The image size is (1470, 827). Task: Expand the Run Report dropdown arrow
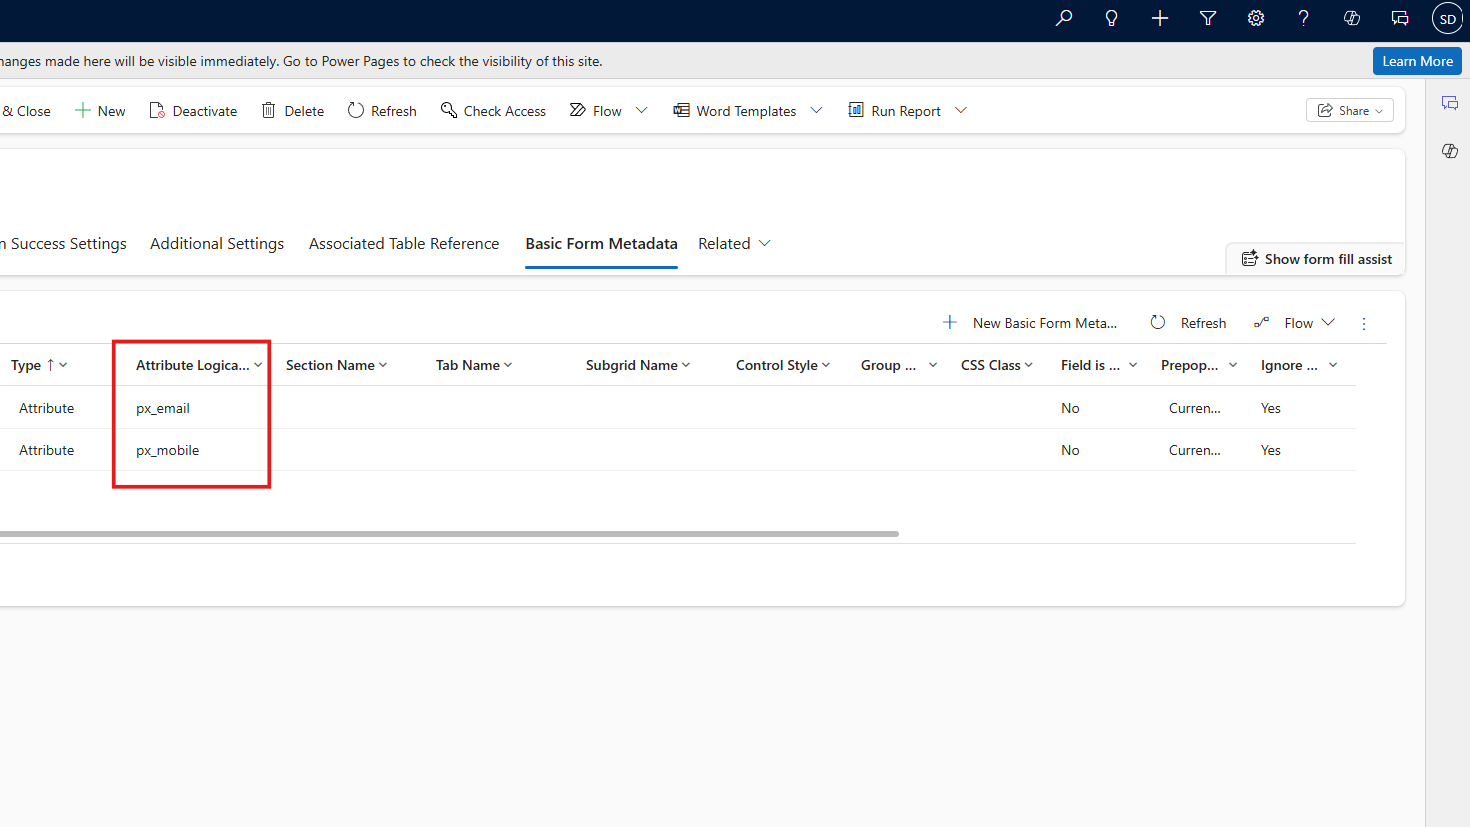pos(961,111)
